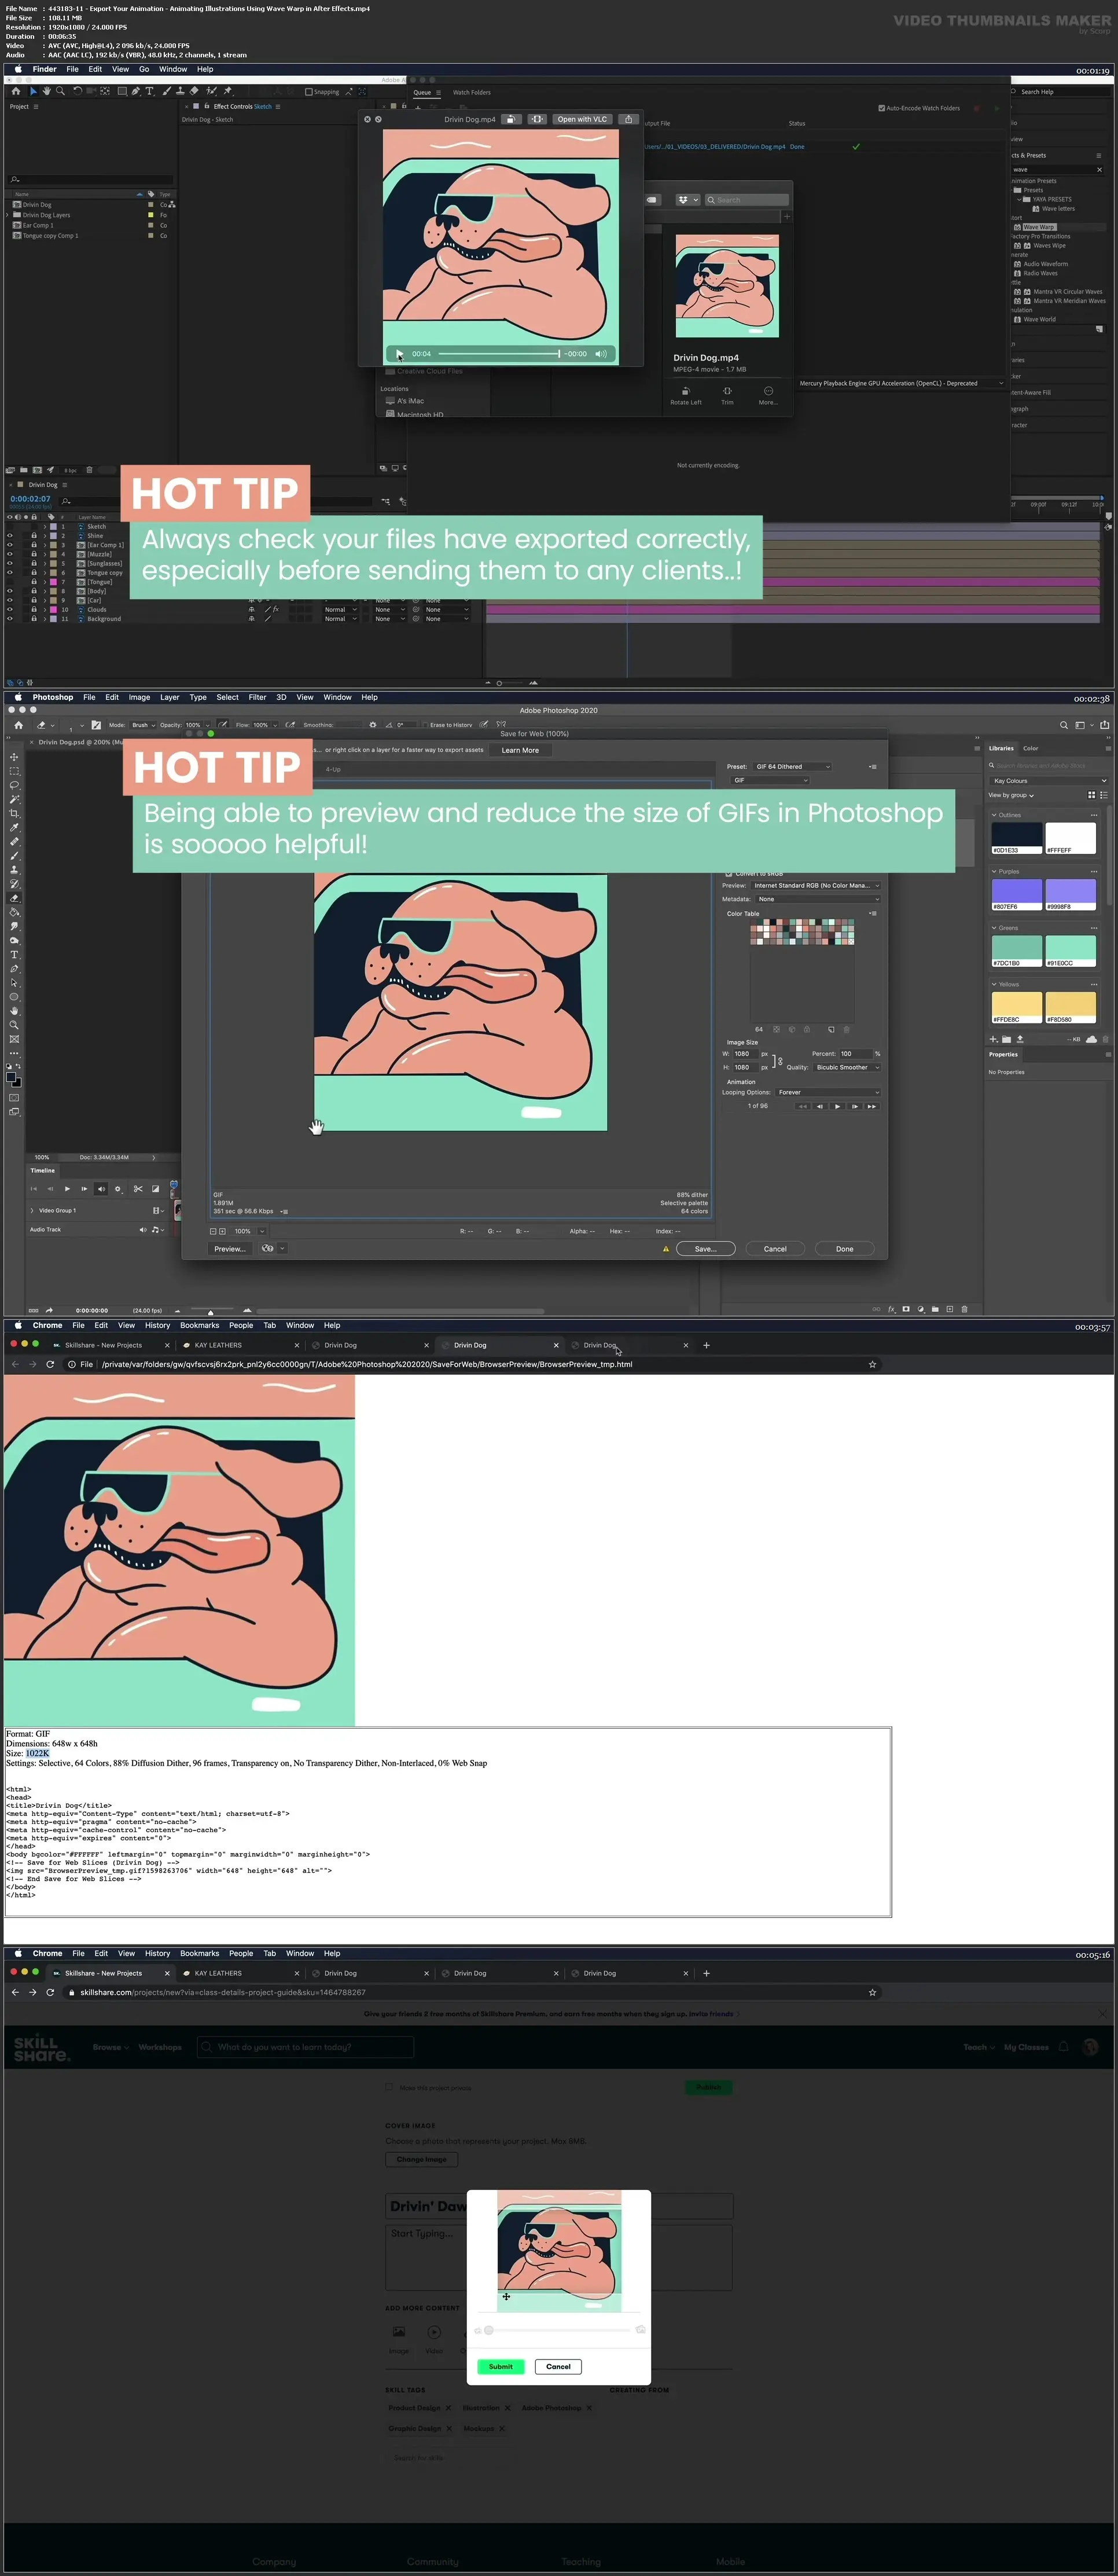
Task: Go to the last animation frame in Save for Web
Action: tap(872, 1106)
